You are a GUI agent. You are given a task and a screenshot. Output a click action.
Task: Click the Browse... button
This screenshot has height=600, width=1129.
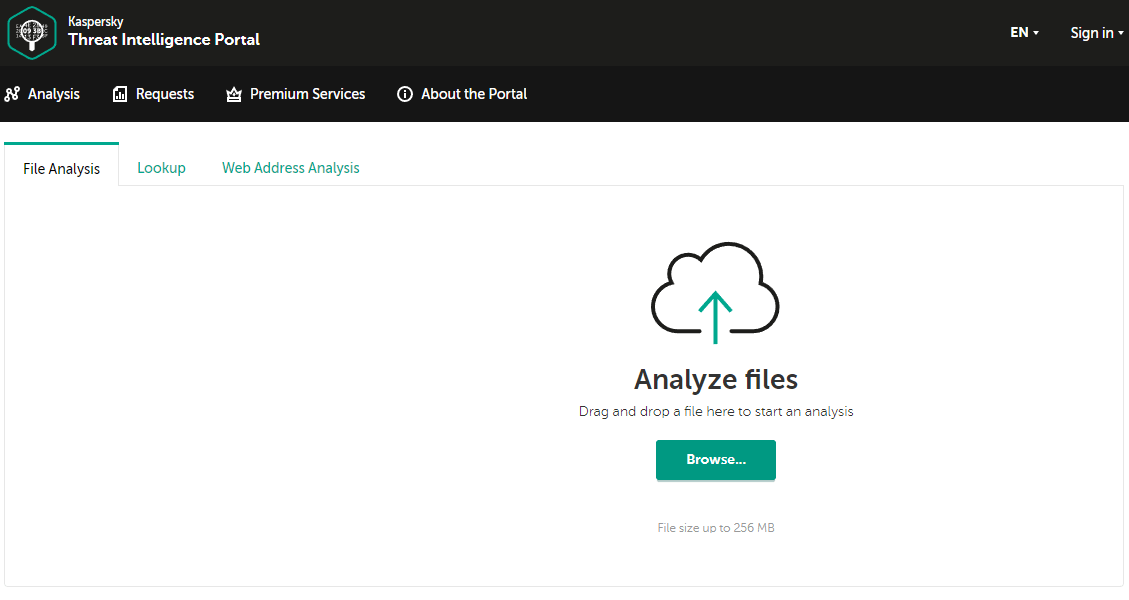(x=716, y=460)
